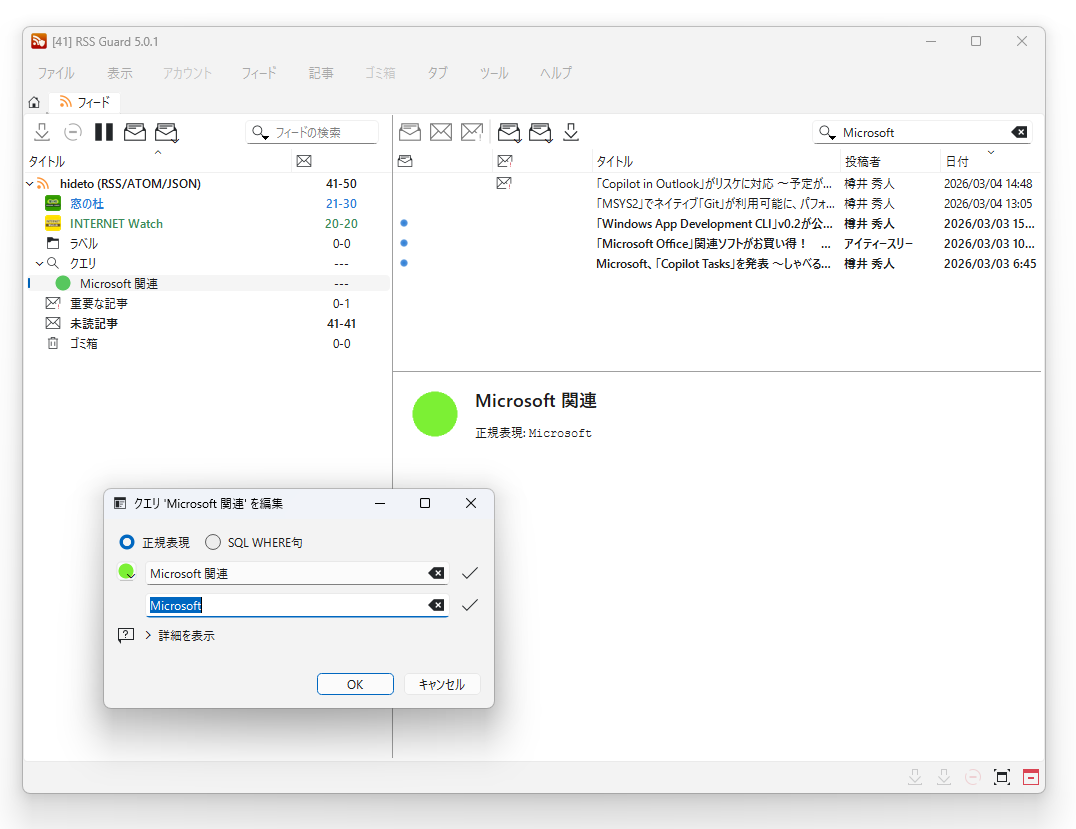
Task: Open the ヘルプ menu
Action: pyautogui.click(x=556, y=73)
